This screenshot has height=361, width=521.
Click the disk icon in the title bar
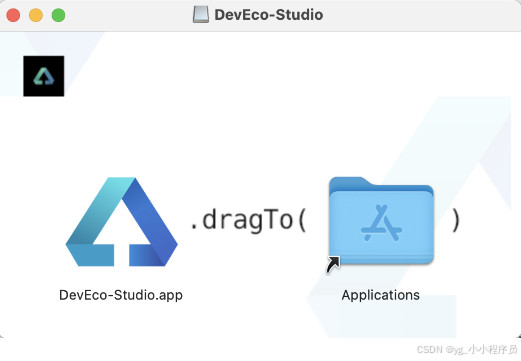point(201,15)
